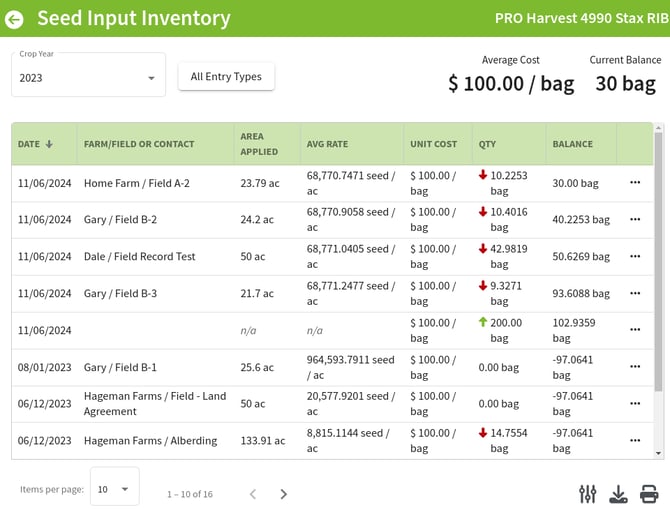
Task: Open the All Entry Types filter
Action: coord(226,76)
